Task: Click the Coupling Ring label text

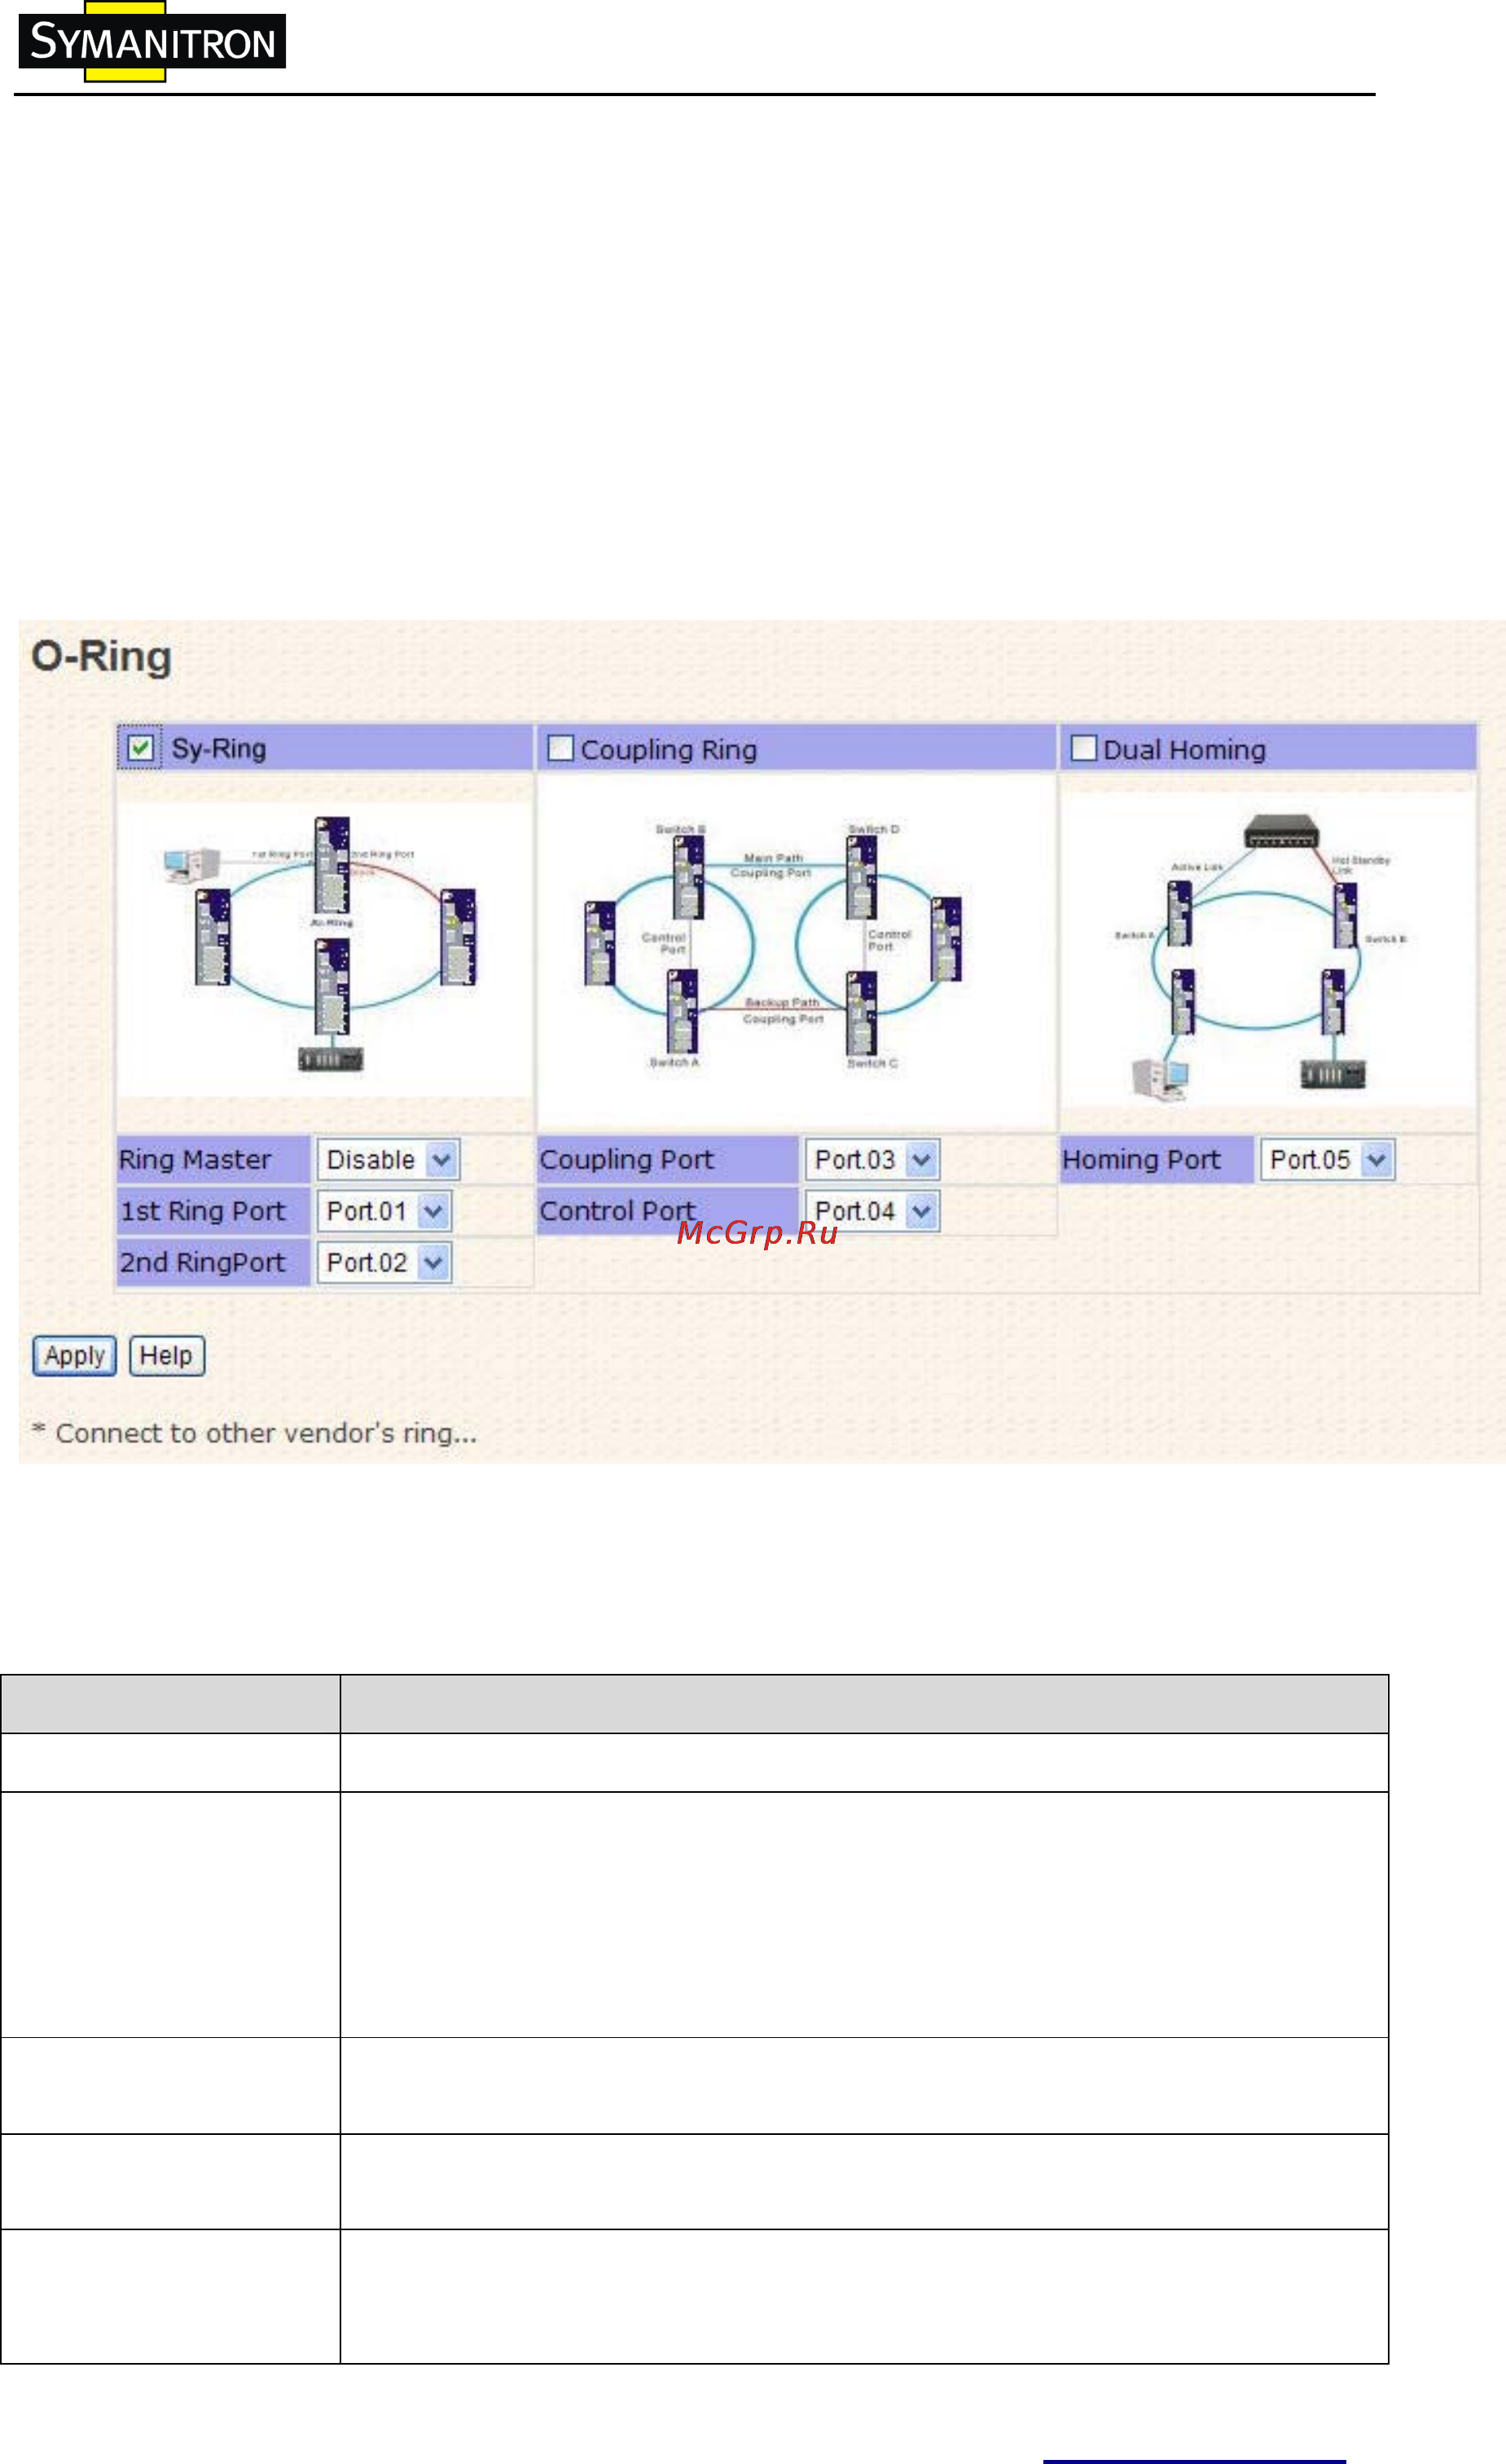Action: pyautogui.click(x=669, y=750)
